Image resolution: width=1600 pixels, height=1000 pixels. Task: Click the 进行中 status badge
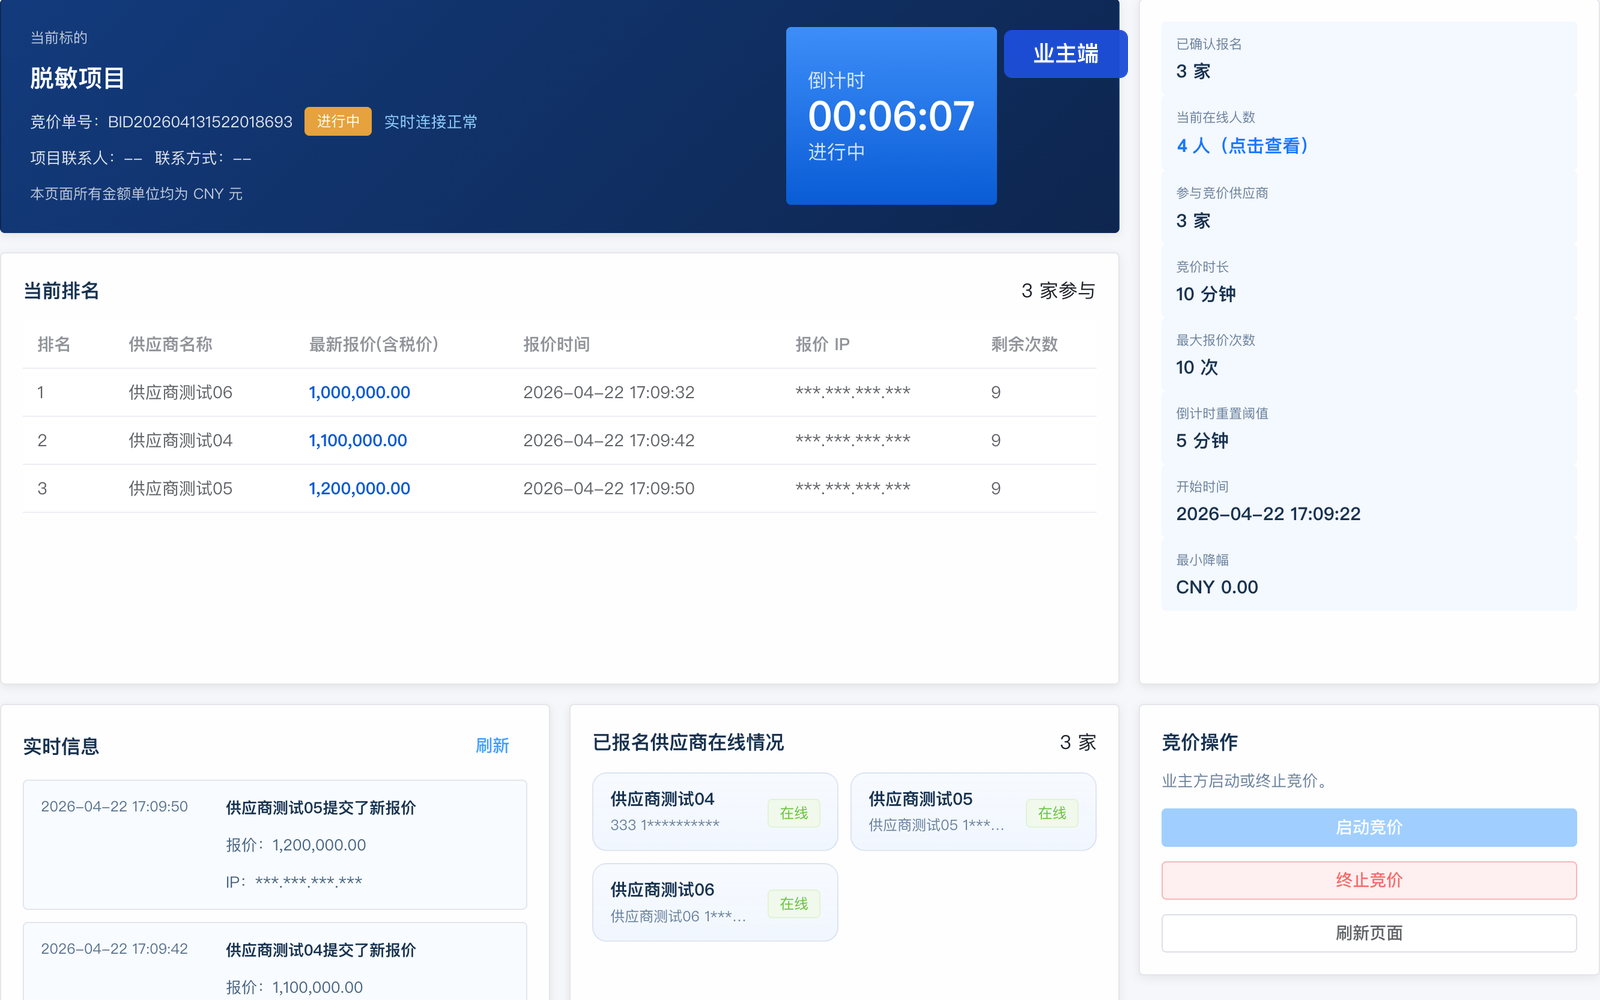coord(338,121)
